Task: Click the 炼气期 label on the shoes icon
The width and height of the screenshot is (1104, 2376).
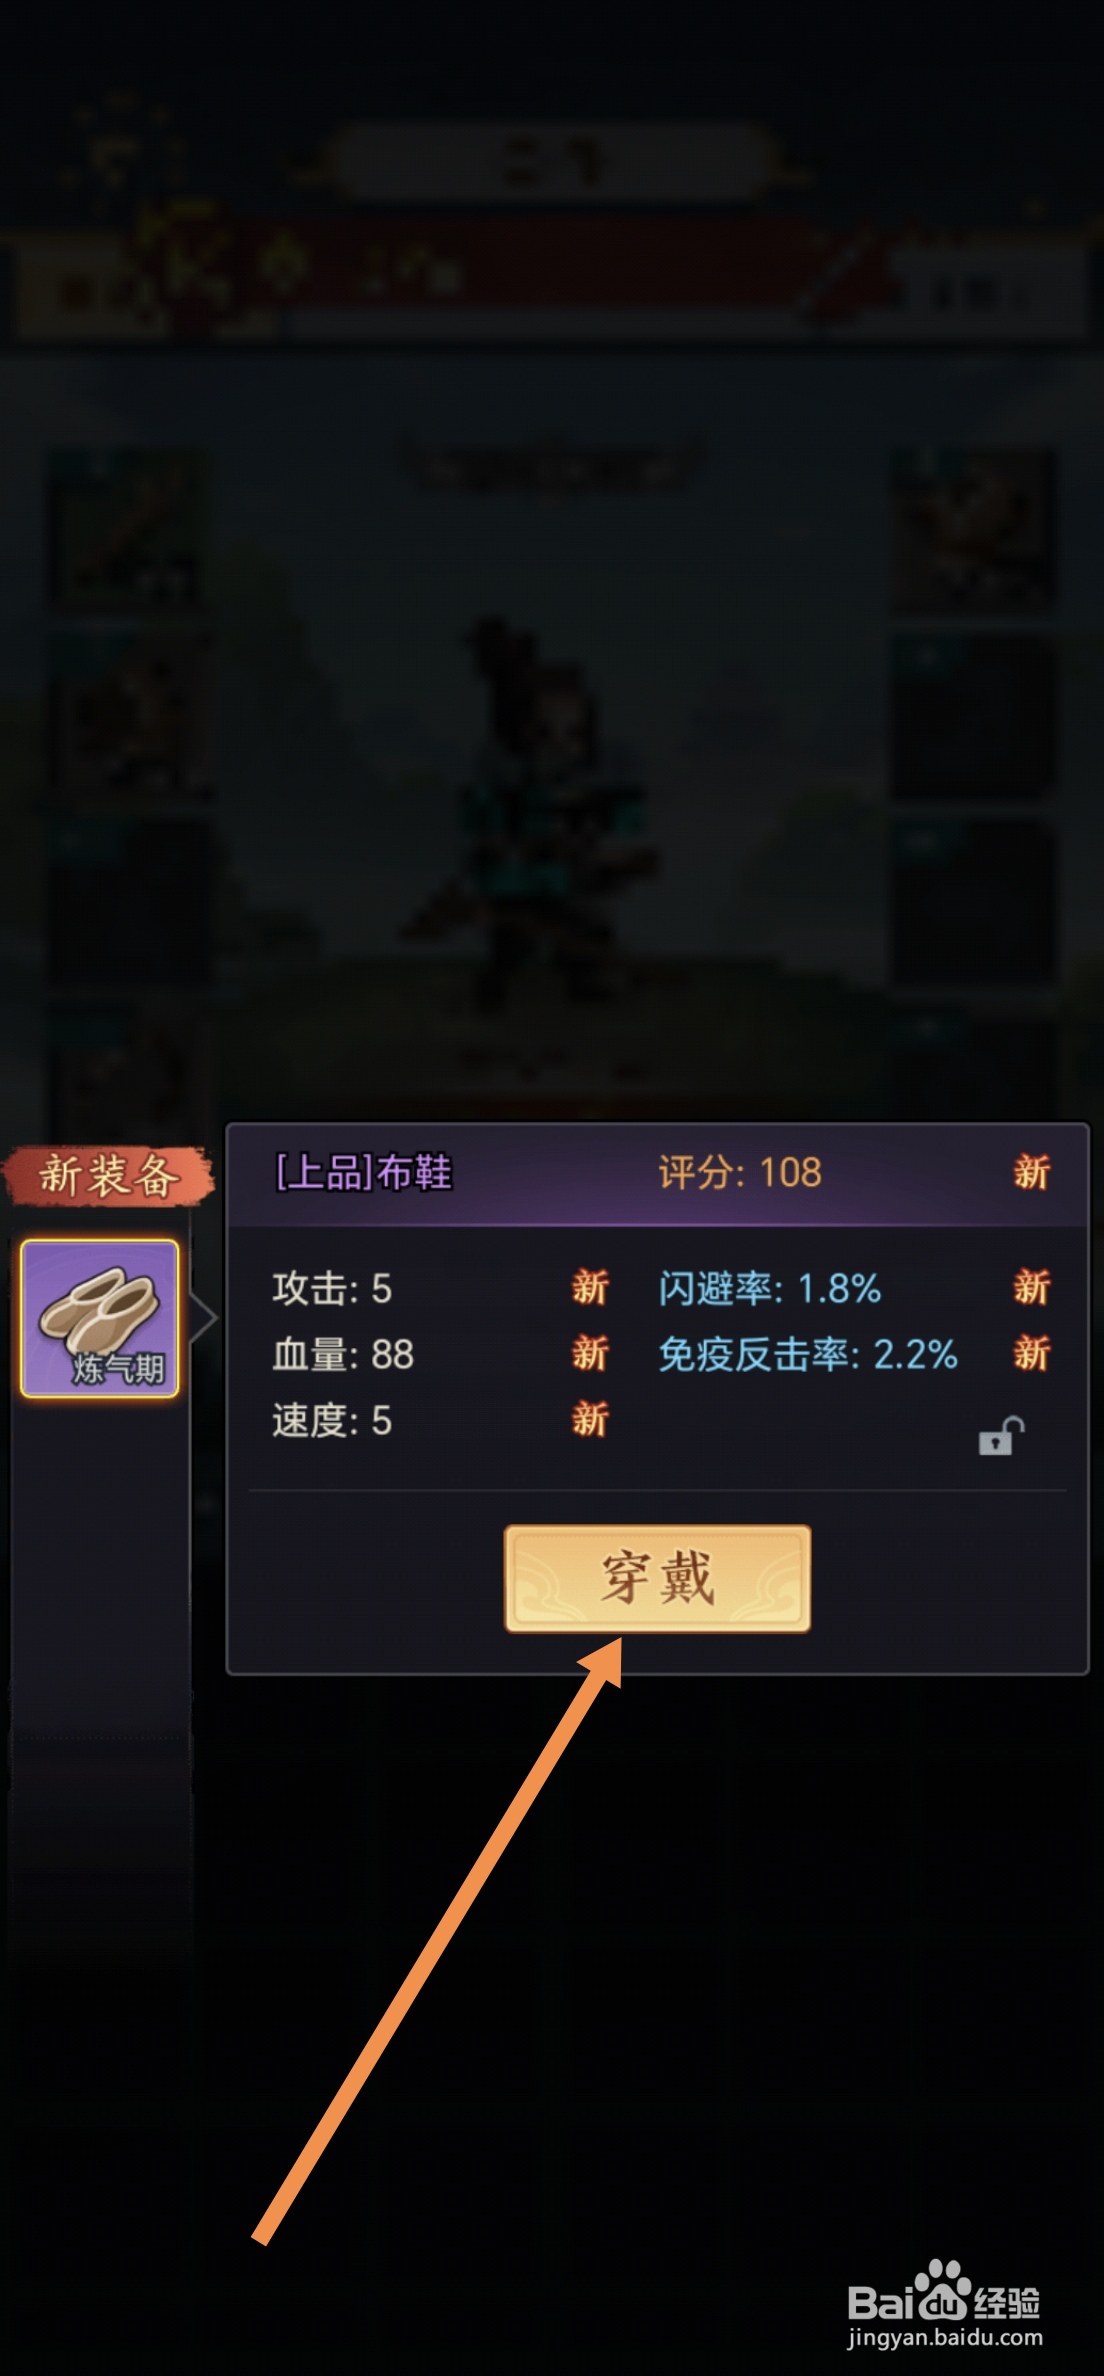Action: pos(118,1369)
